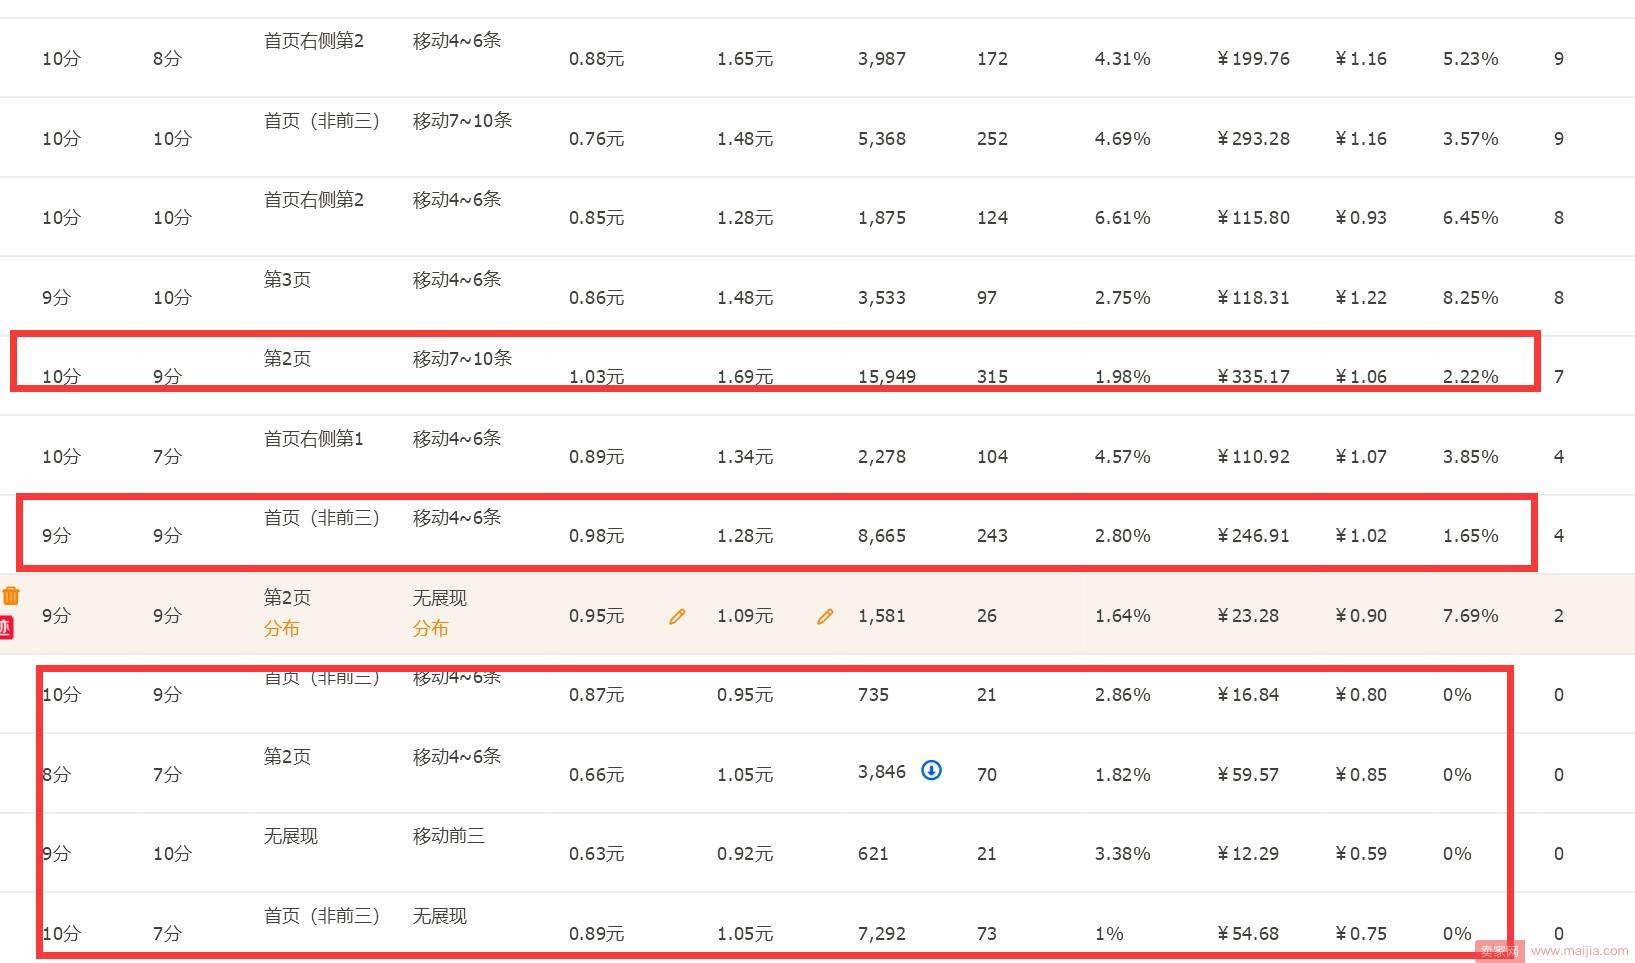Click impressions value 8,665
The width and height of the screenshot is (1635, 963).
pyautogui.click(x=881, y=535)
